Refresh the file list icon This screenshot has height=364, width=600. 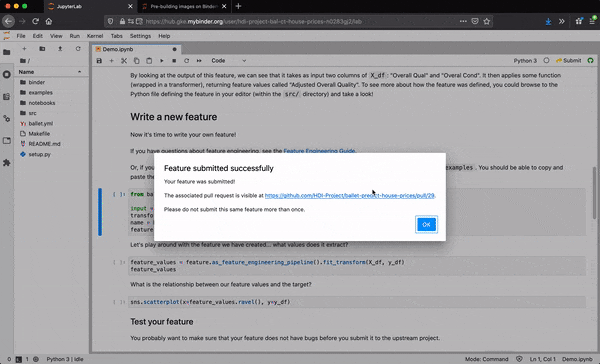(78, 49)
